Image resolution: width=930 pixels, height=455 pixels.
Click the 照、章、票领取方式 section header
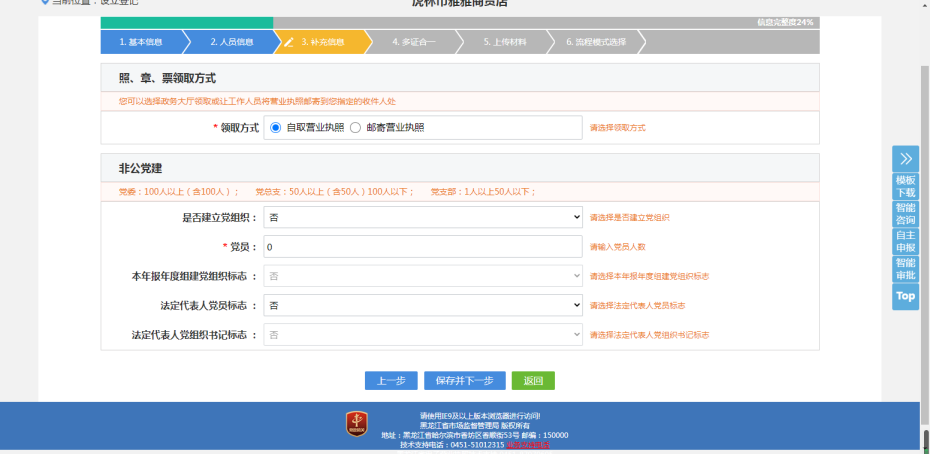[x=460, y=78]
